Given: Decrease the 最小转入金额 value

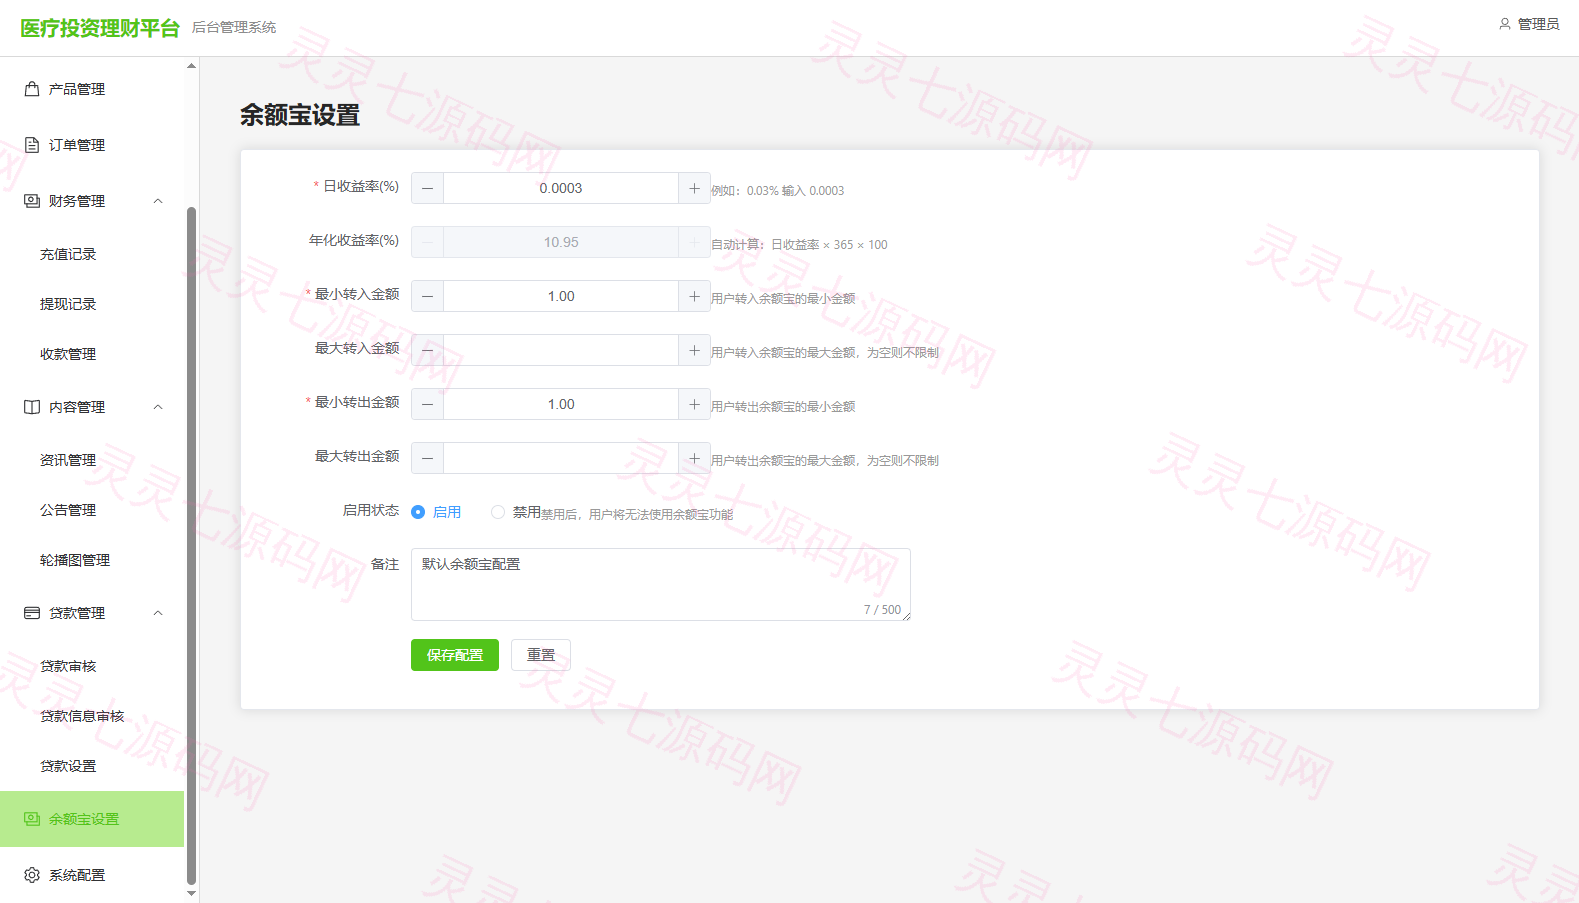Looking at the screenshot, I should tap(428, 296).
